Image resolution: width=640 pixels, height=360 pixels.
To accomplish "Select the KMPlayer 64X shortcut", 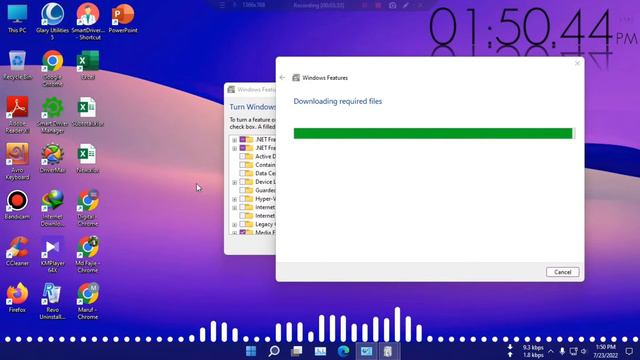I will [x=52, y=255].
